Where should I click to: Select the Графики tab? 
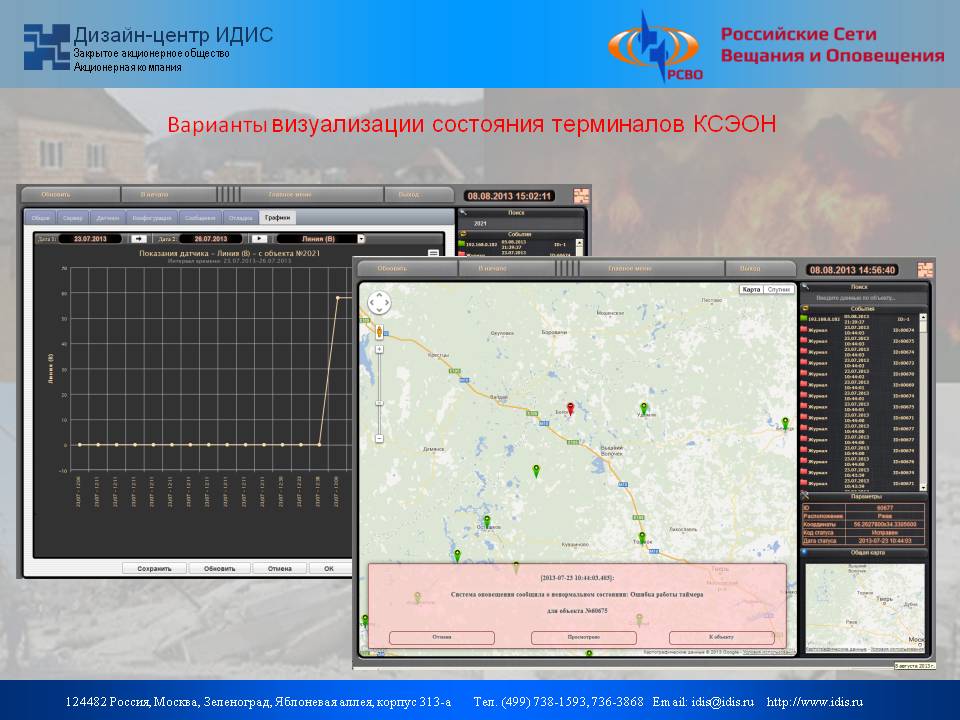click(277, 217)
